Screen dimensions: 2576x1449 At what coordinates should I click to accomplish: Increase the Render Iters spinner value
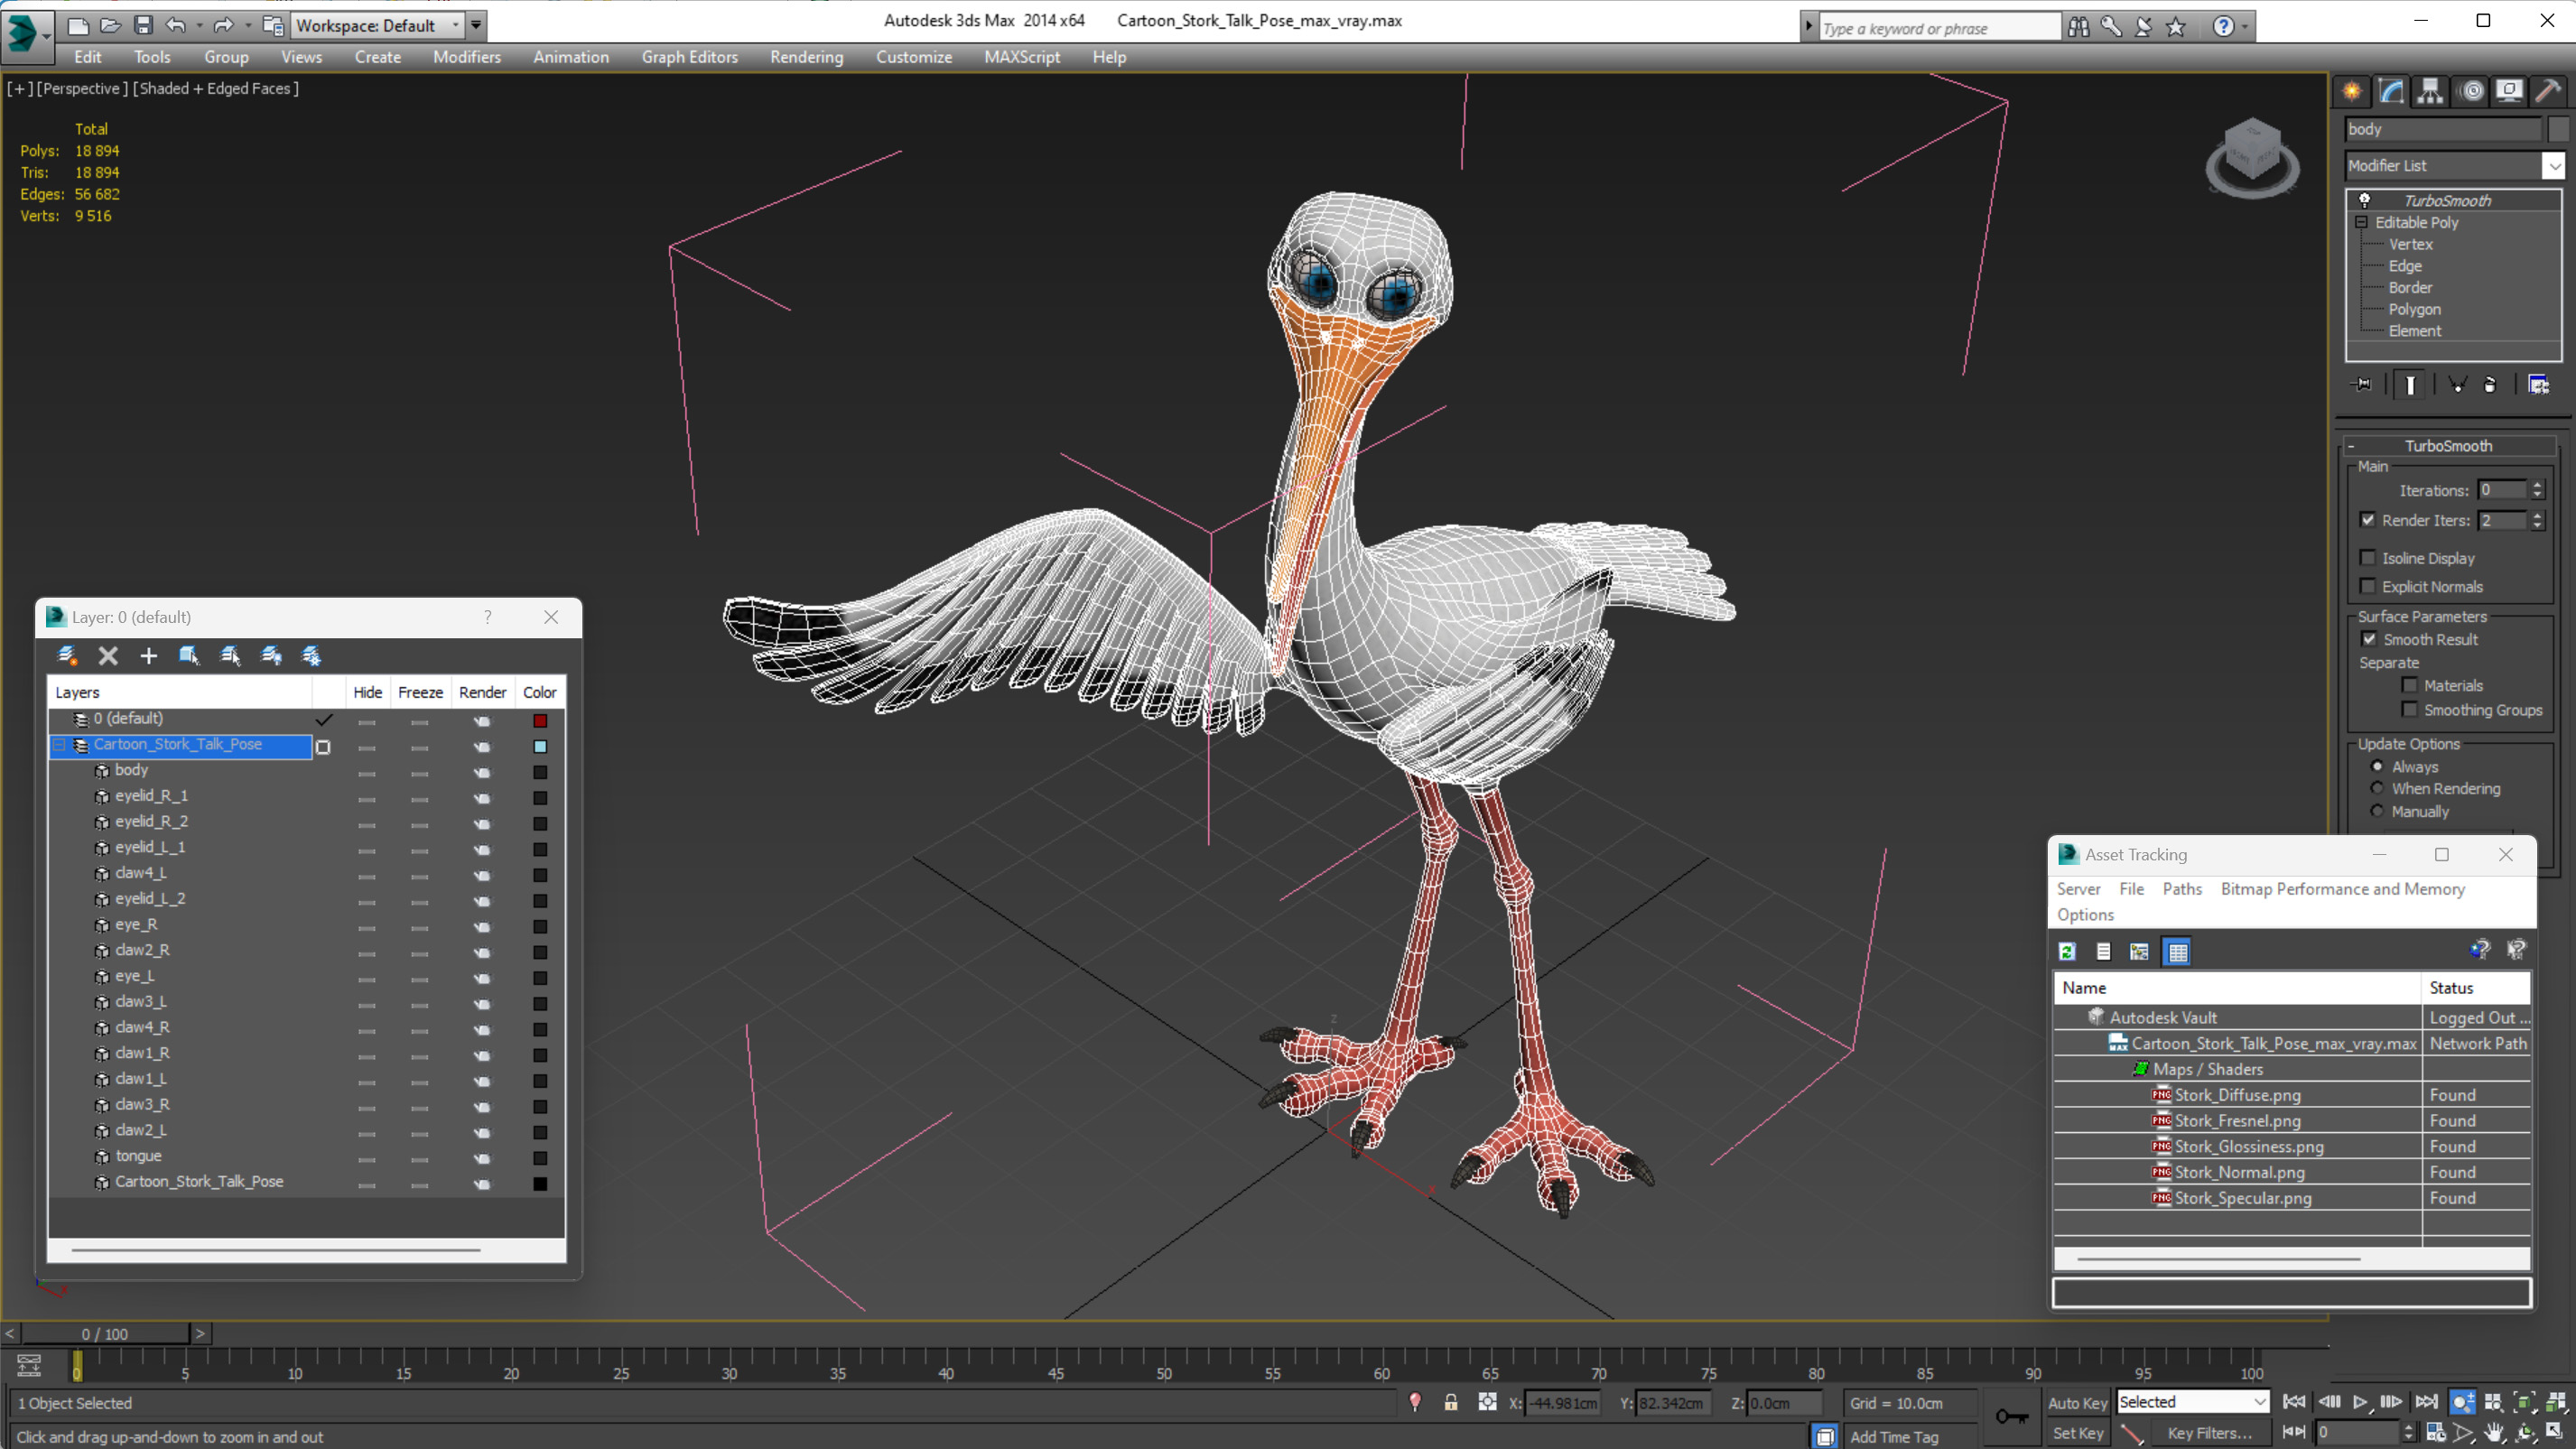[x=2537, y=515]
